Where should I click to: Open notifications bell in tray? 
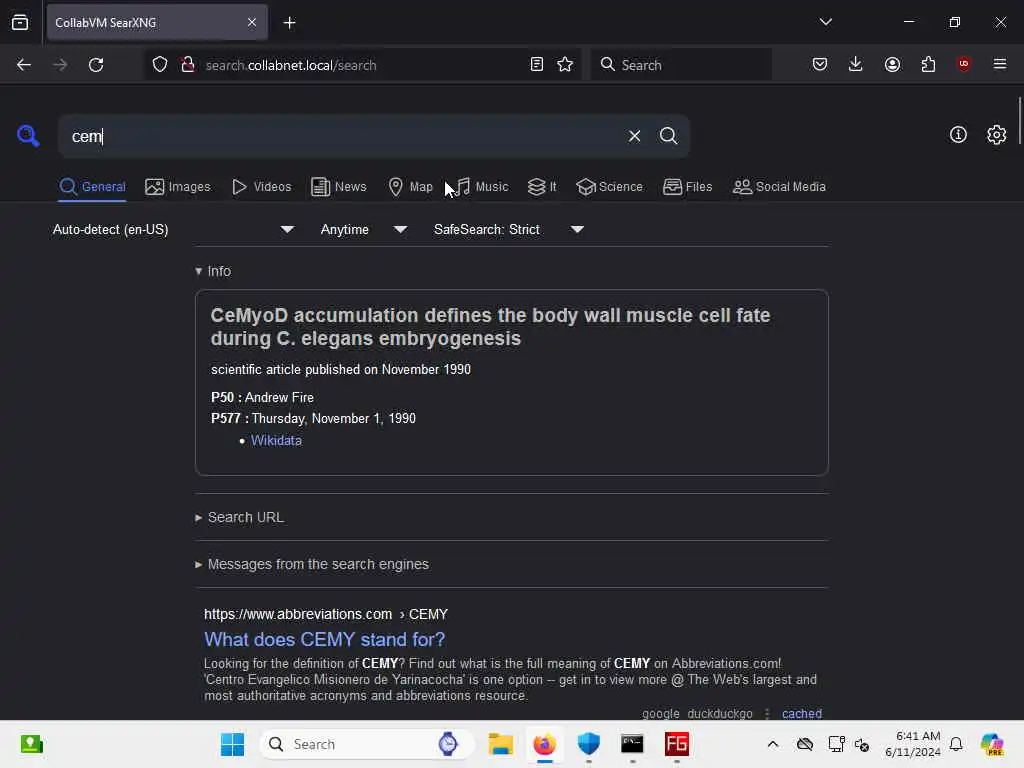(x=956, y=744)
